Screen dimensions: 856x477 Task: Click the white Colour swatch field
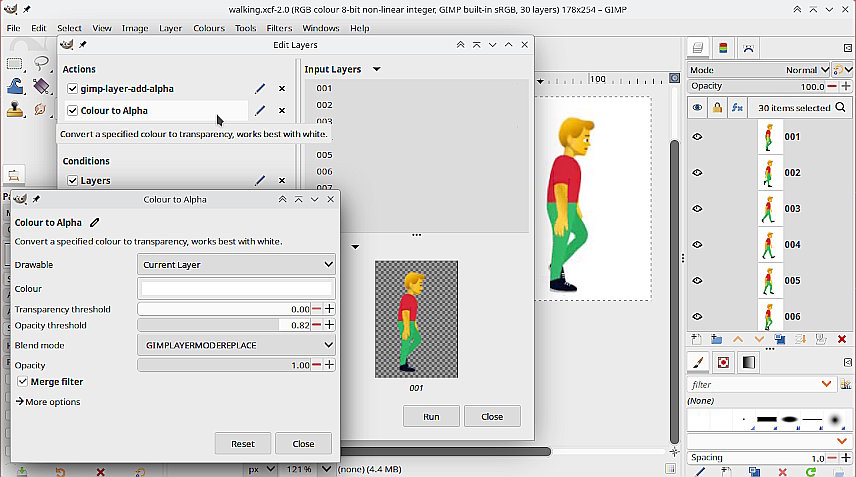236,289
